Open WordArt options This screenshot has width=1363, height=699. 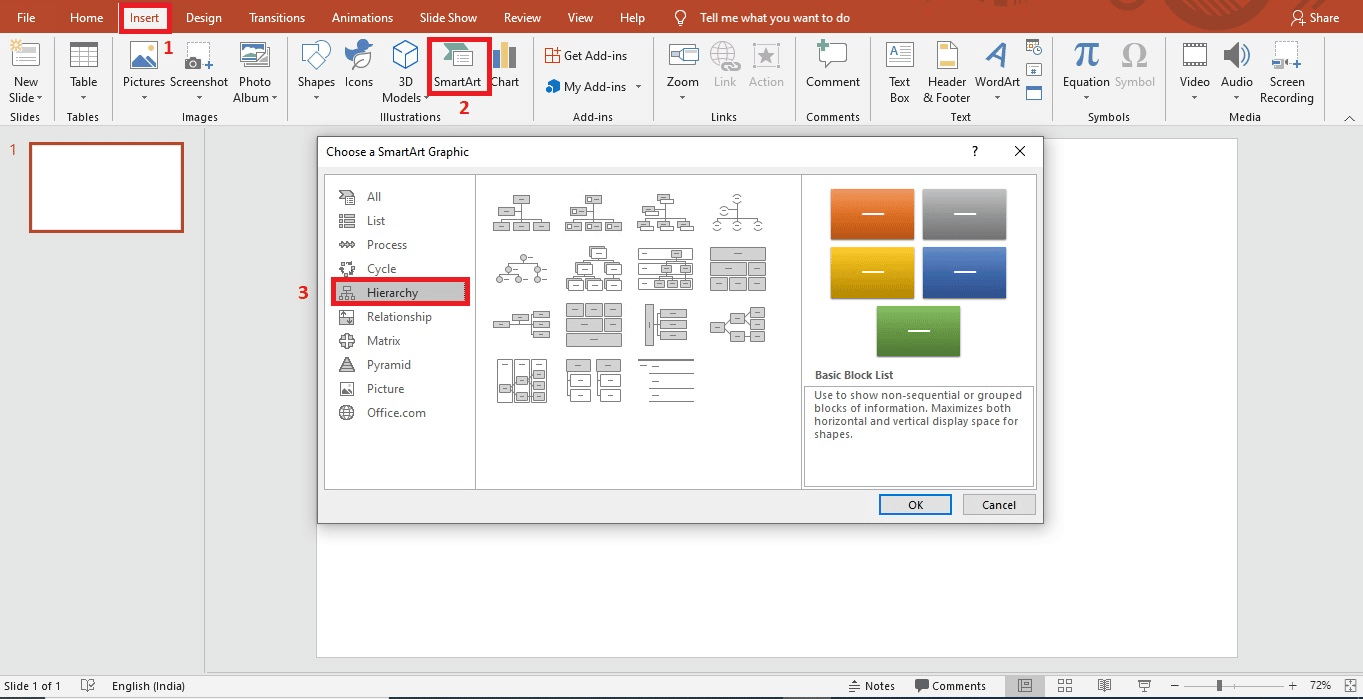(996, 70)
